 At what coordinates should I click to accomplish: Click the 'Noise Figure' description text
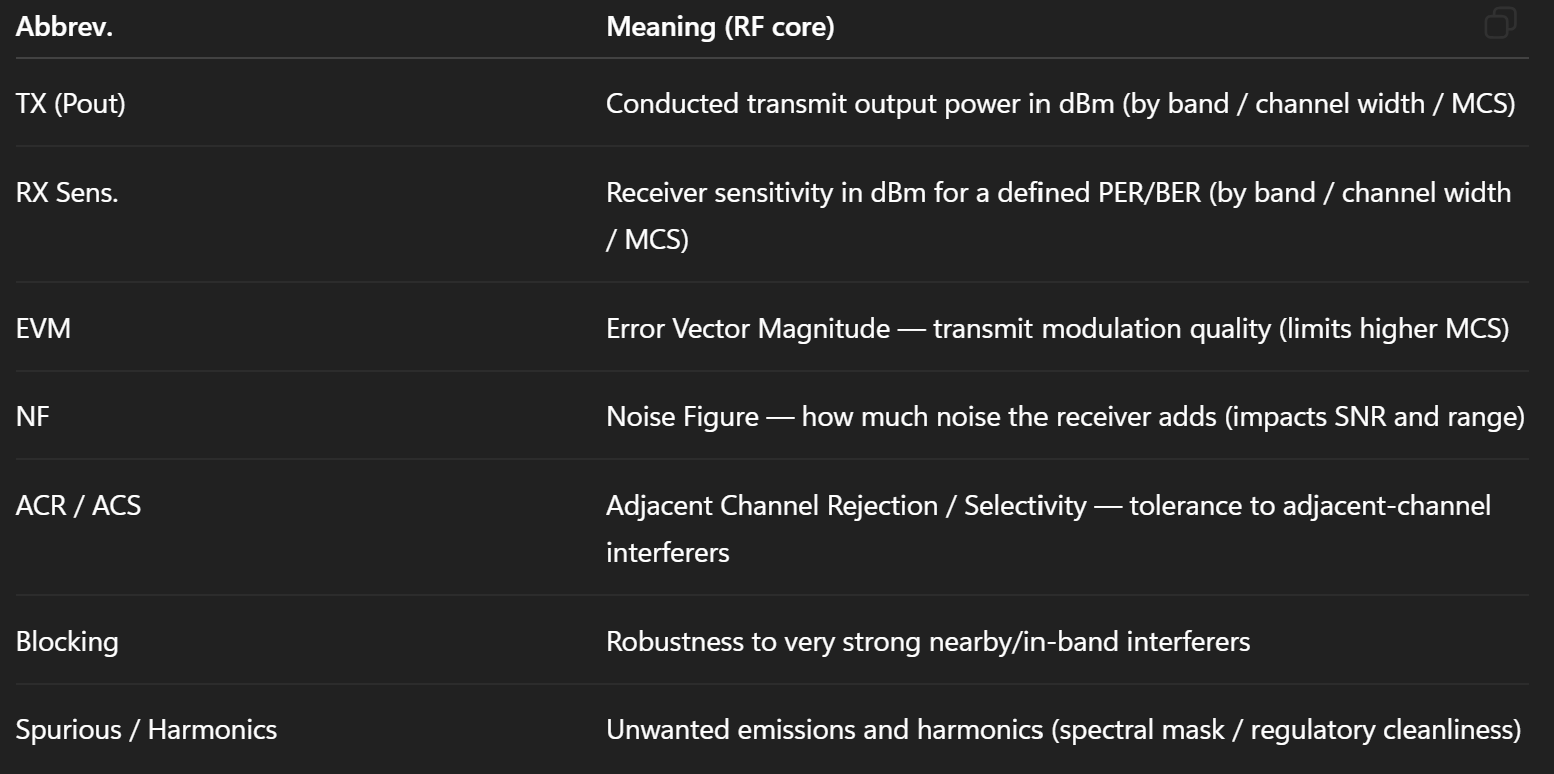[x=682, y=415]
